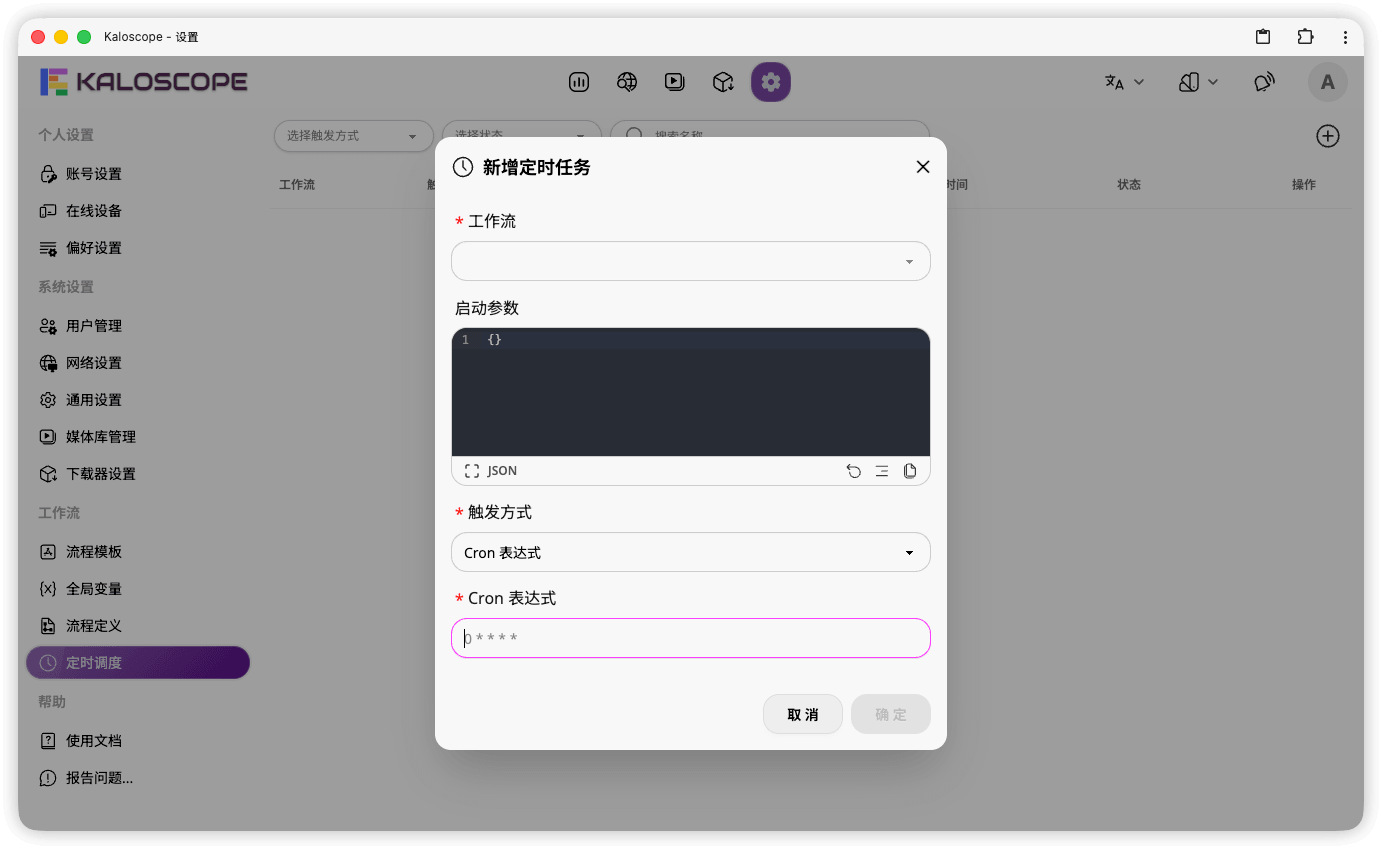Open 报告问题 help link

[138, 778]
